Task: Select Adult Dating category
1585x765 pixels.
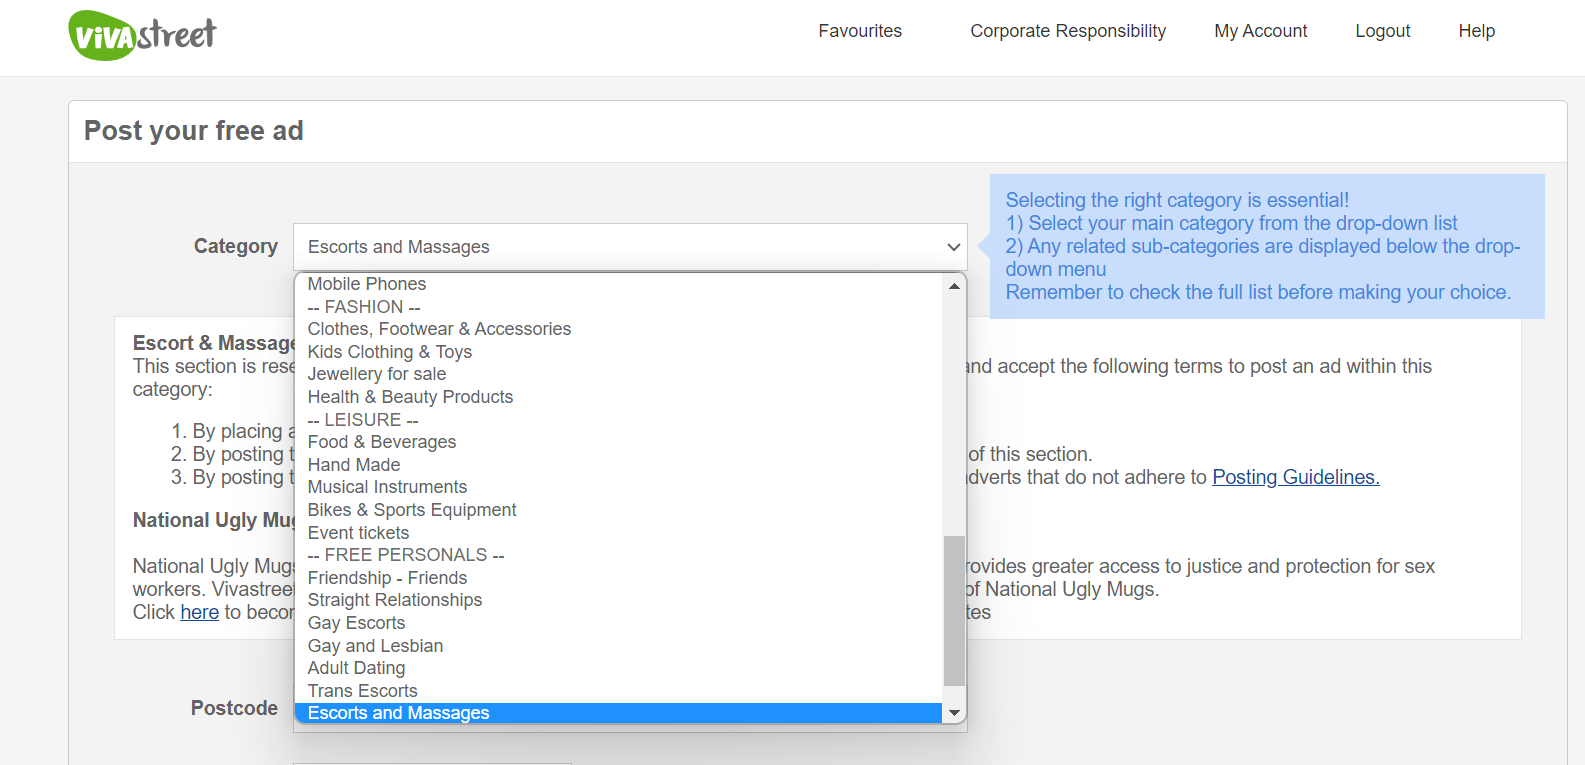Action: (x=618, y=668)
